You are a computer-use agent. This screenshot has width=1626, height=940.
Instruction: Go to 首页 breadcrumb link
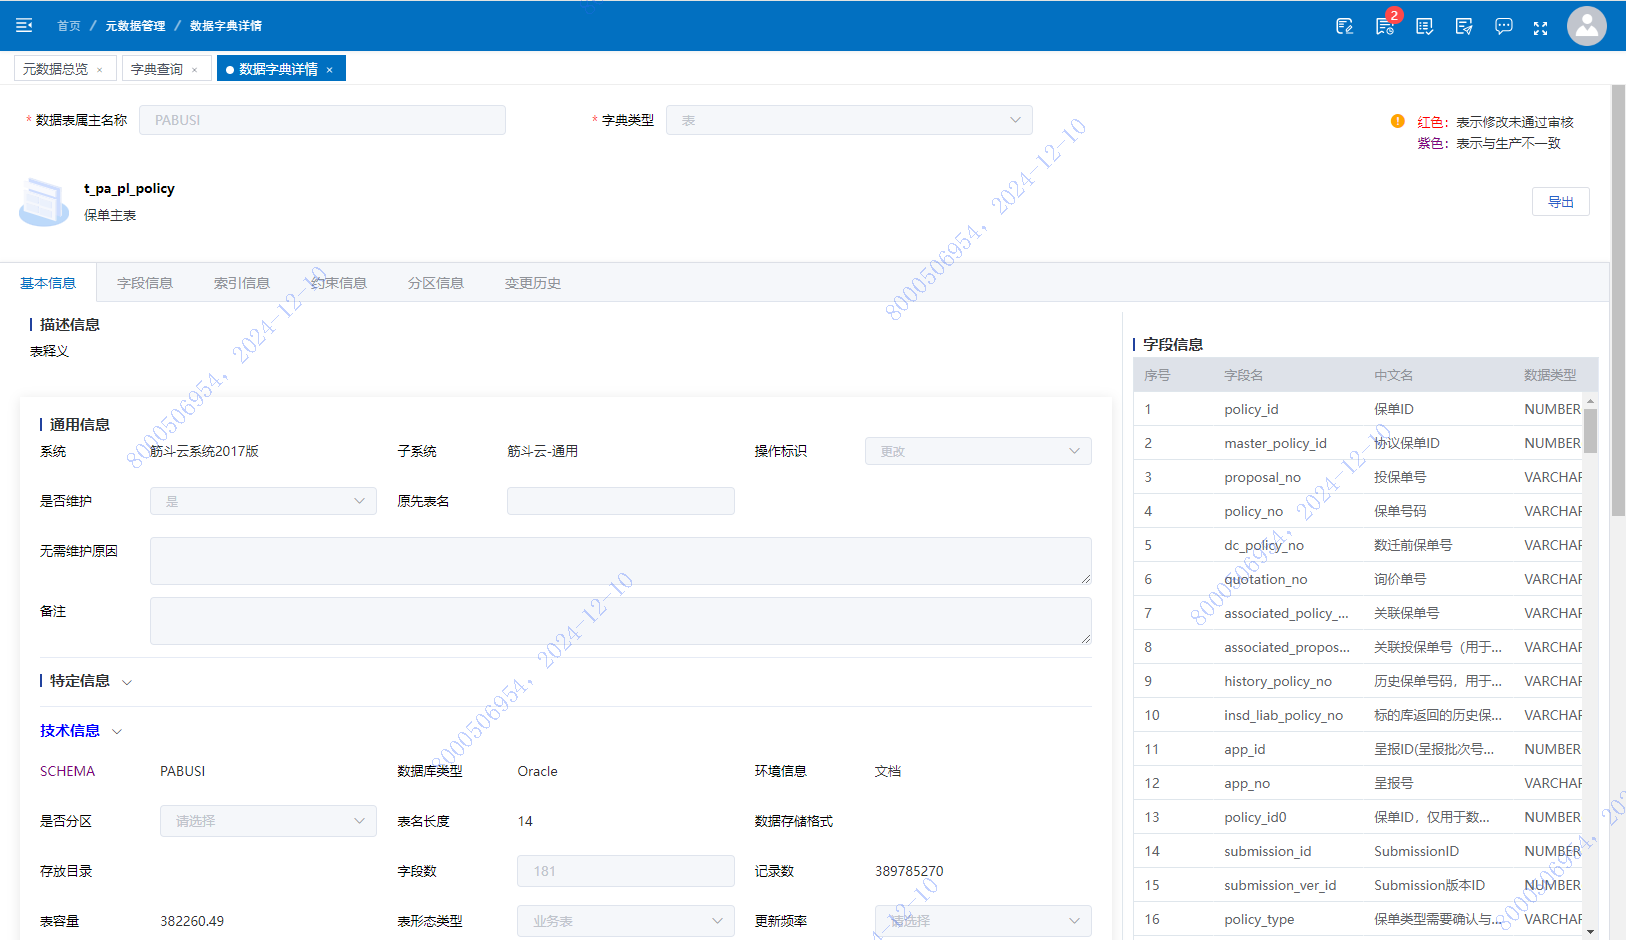tap(69, 26)
